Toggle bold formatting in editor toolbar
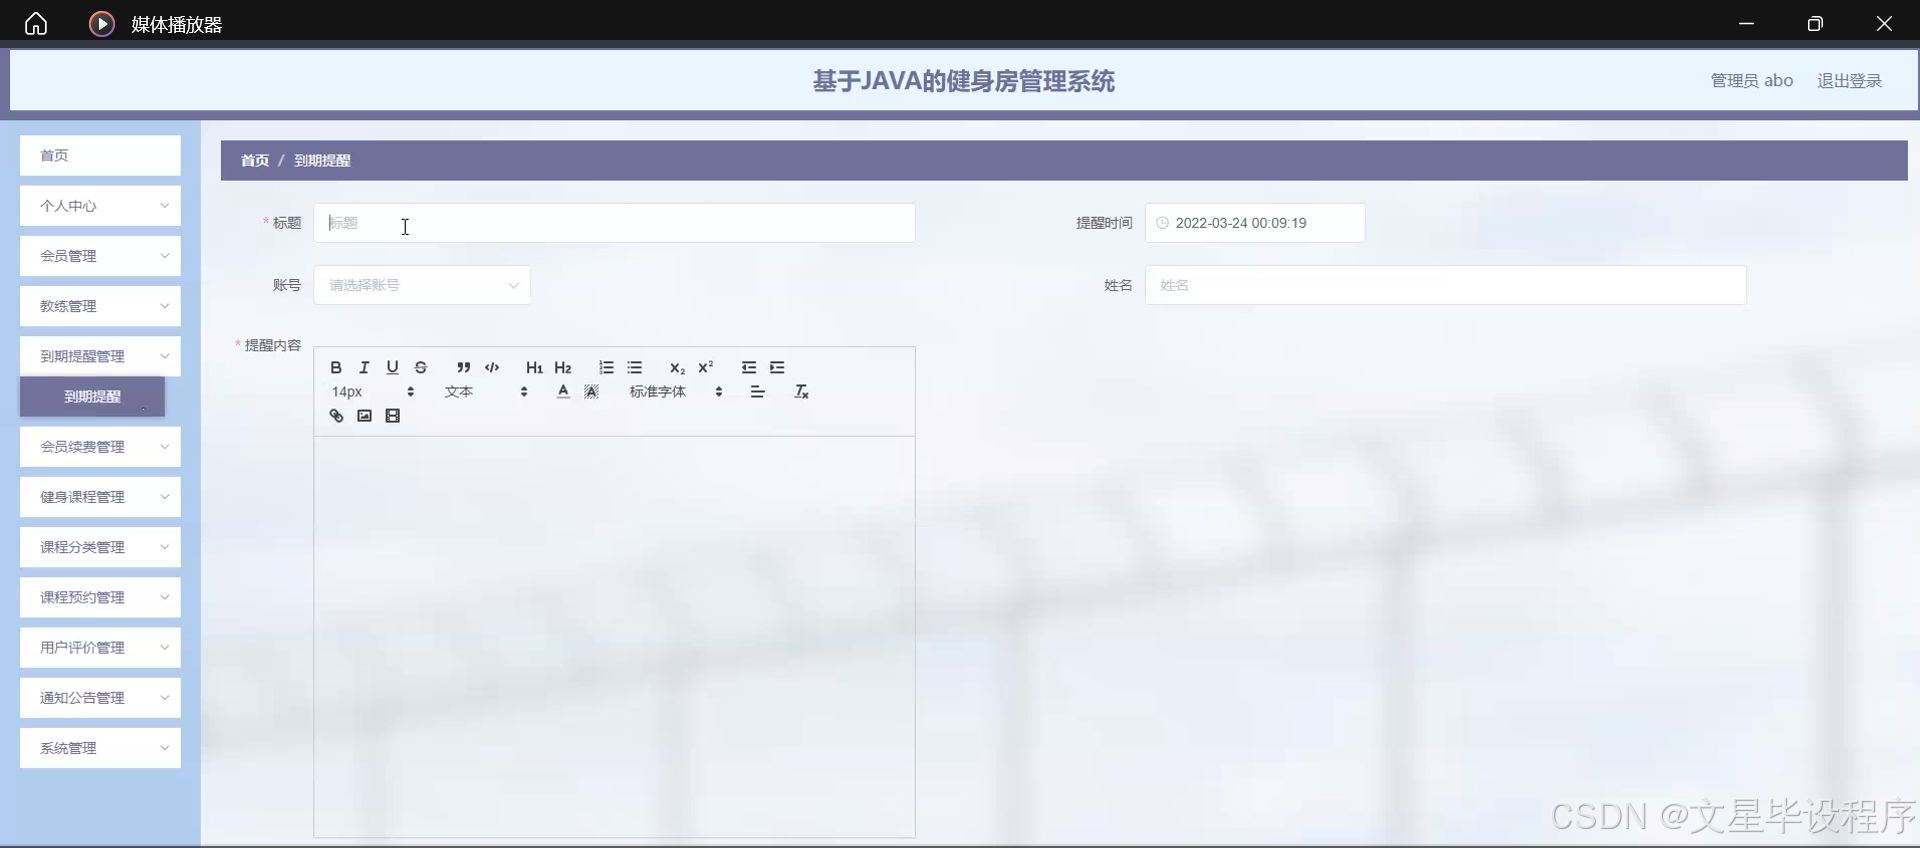1920x848 pixels. tap(336, 368)
